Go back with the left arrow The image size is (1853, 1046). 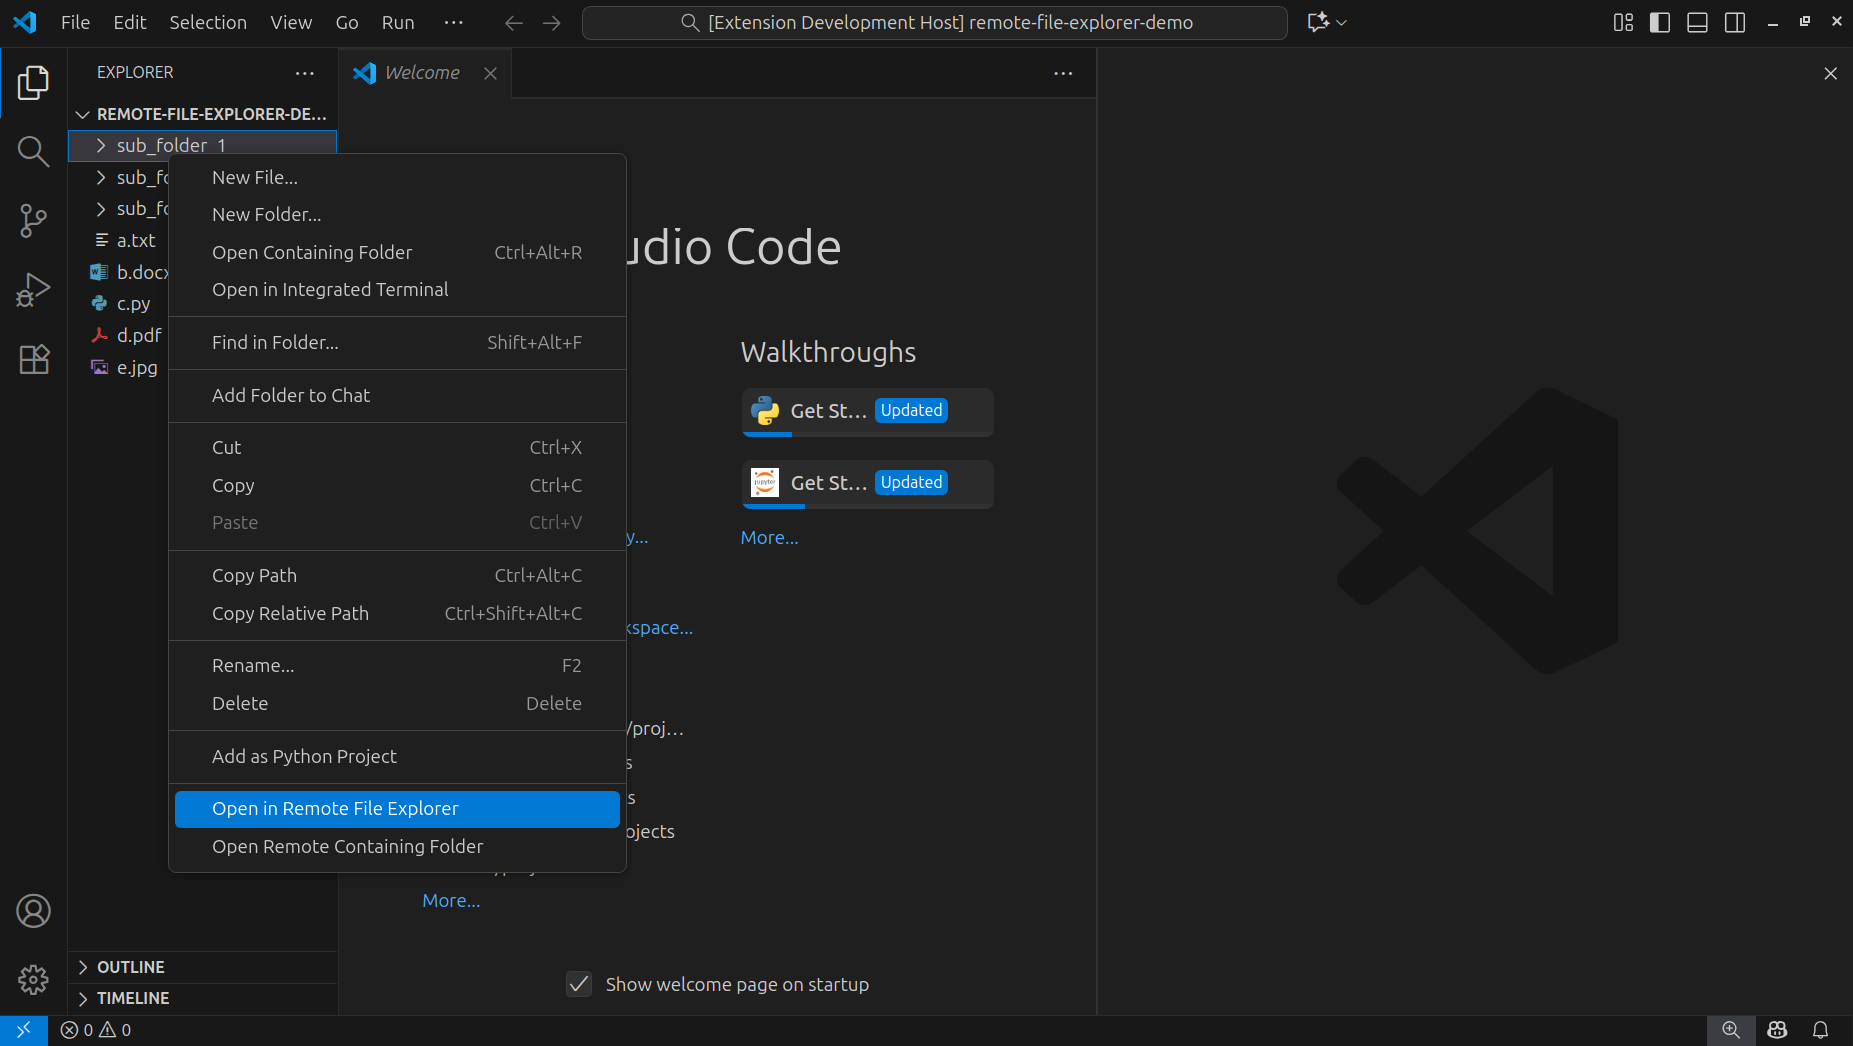point(514,22)
